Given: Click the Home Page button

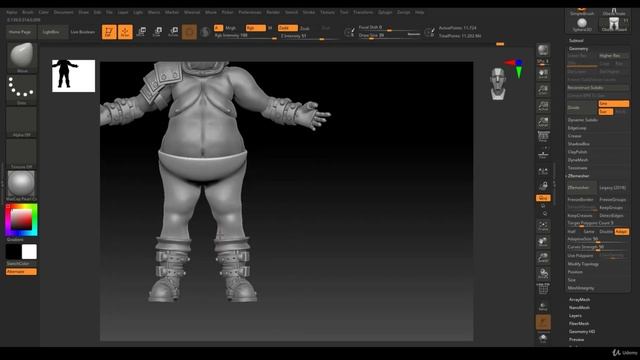Looking at the screenshot, I should coord(20,32).
